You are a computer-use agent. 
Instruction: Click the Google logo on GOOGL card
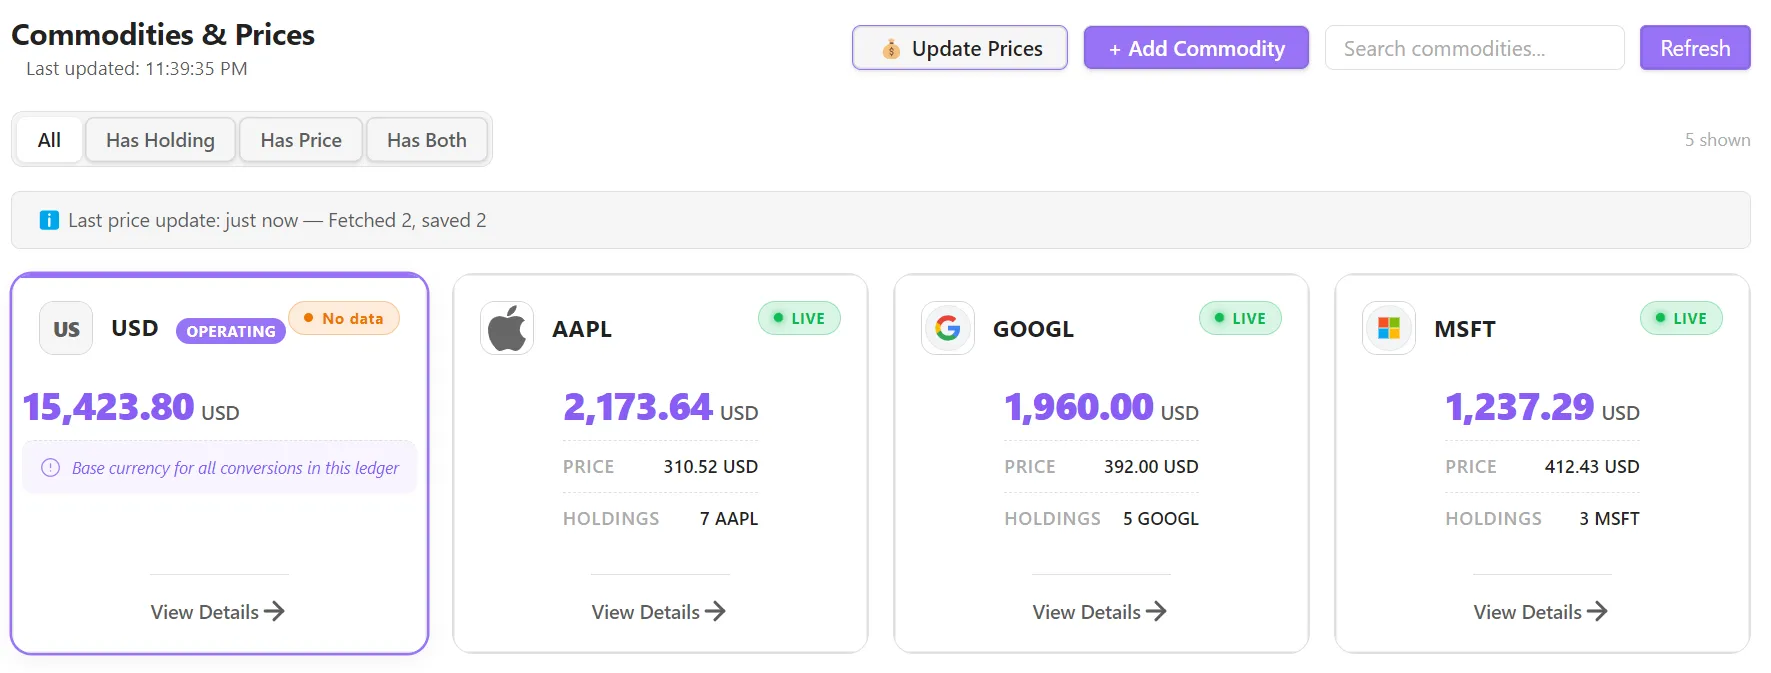(x=948, y=328)
